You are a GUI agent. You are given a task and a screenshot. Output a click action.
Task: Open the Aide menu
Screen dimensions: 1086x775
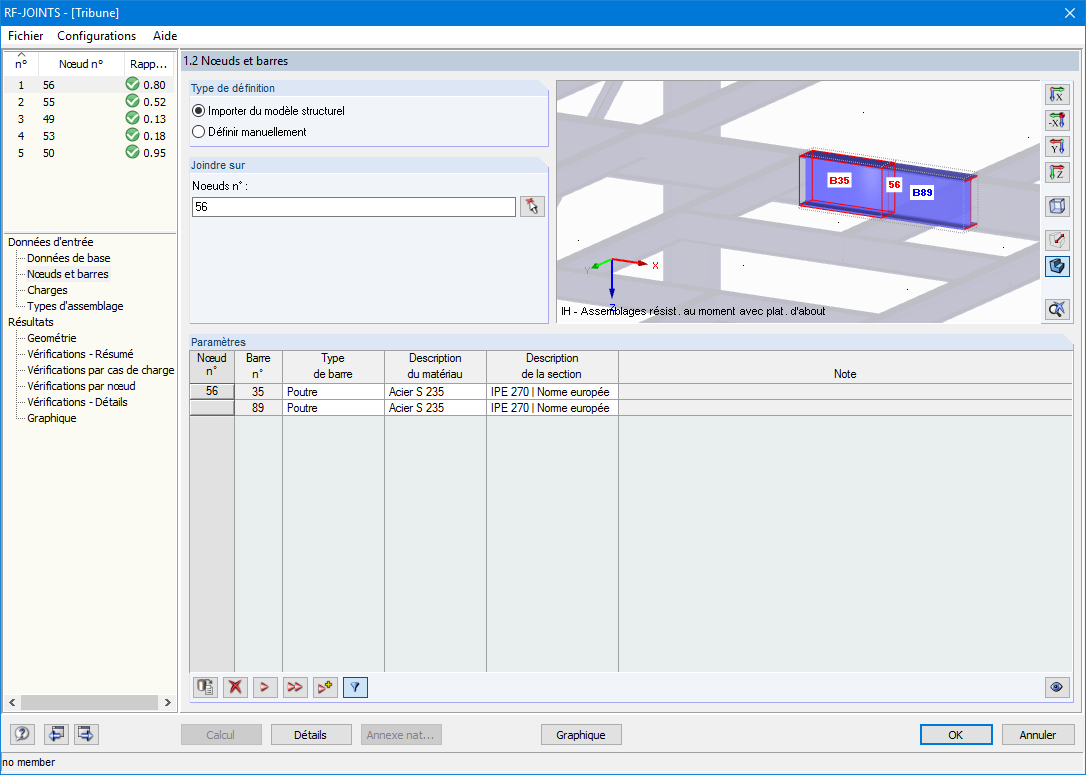(x=165, y=36)
